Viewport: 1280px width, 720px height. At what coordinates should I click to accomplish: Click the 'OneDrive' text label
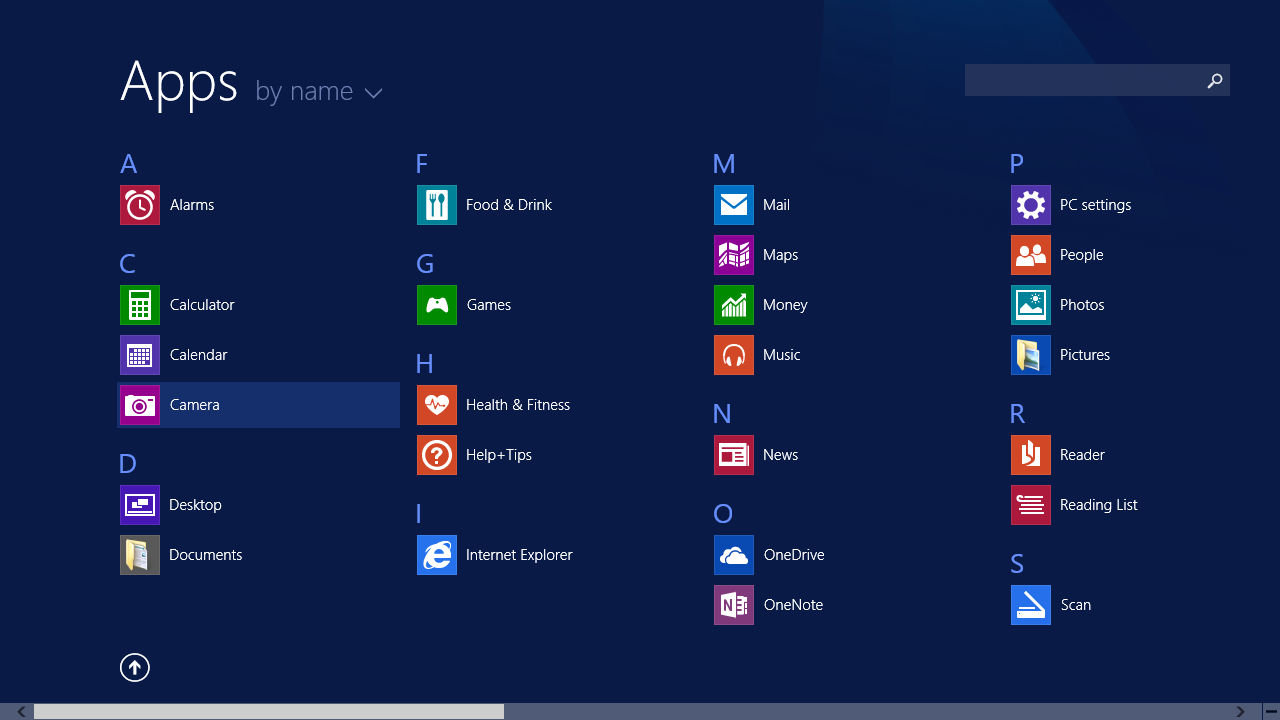pyautogui.click(x=794, y=555)
